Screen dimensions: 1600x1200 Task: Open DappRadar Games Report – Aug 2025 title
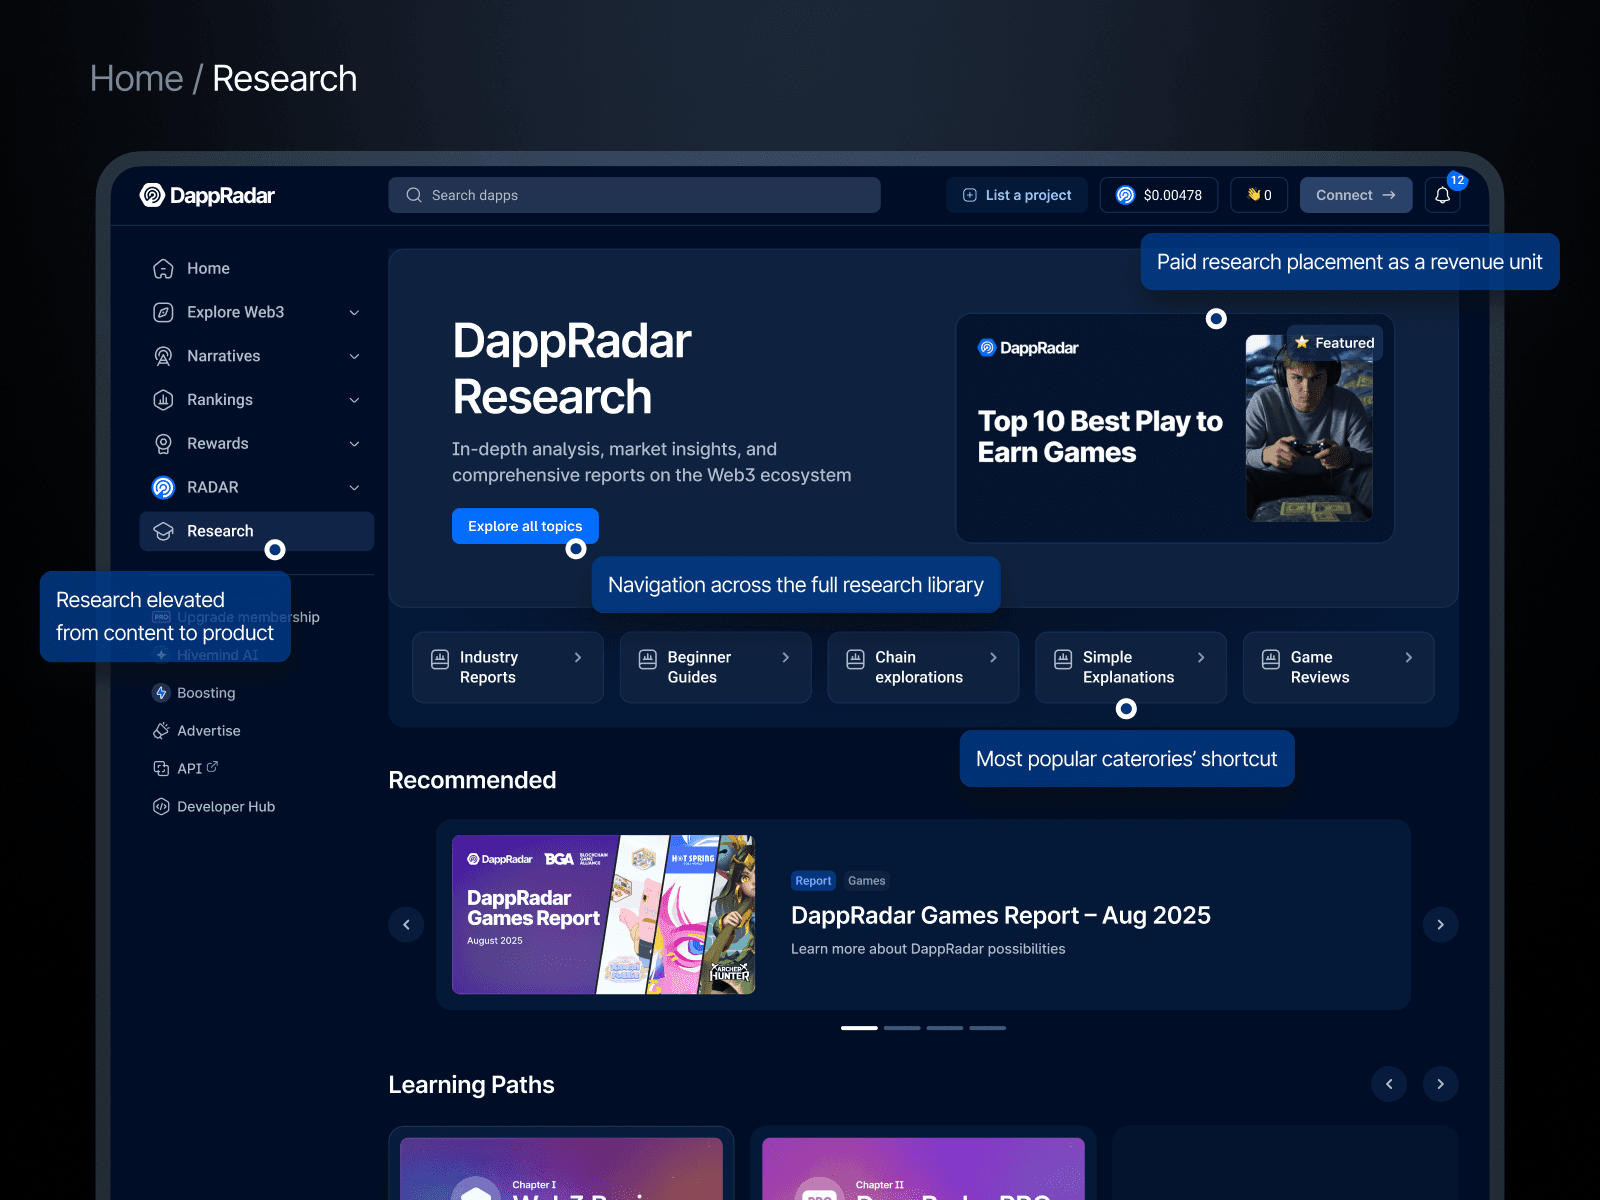1001,915
